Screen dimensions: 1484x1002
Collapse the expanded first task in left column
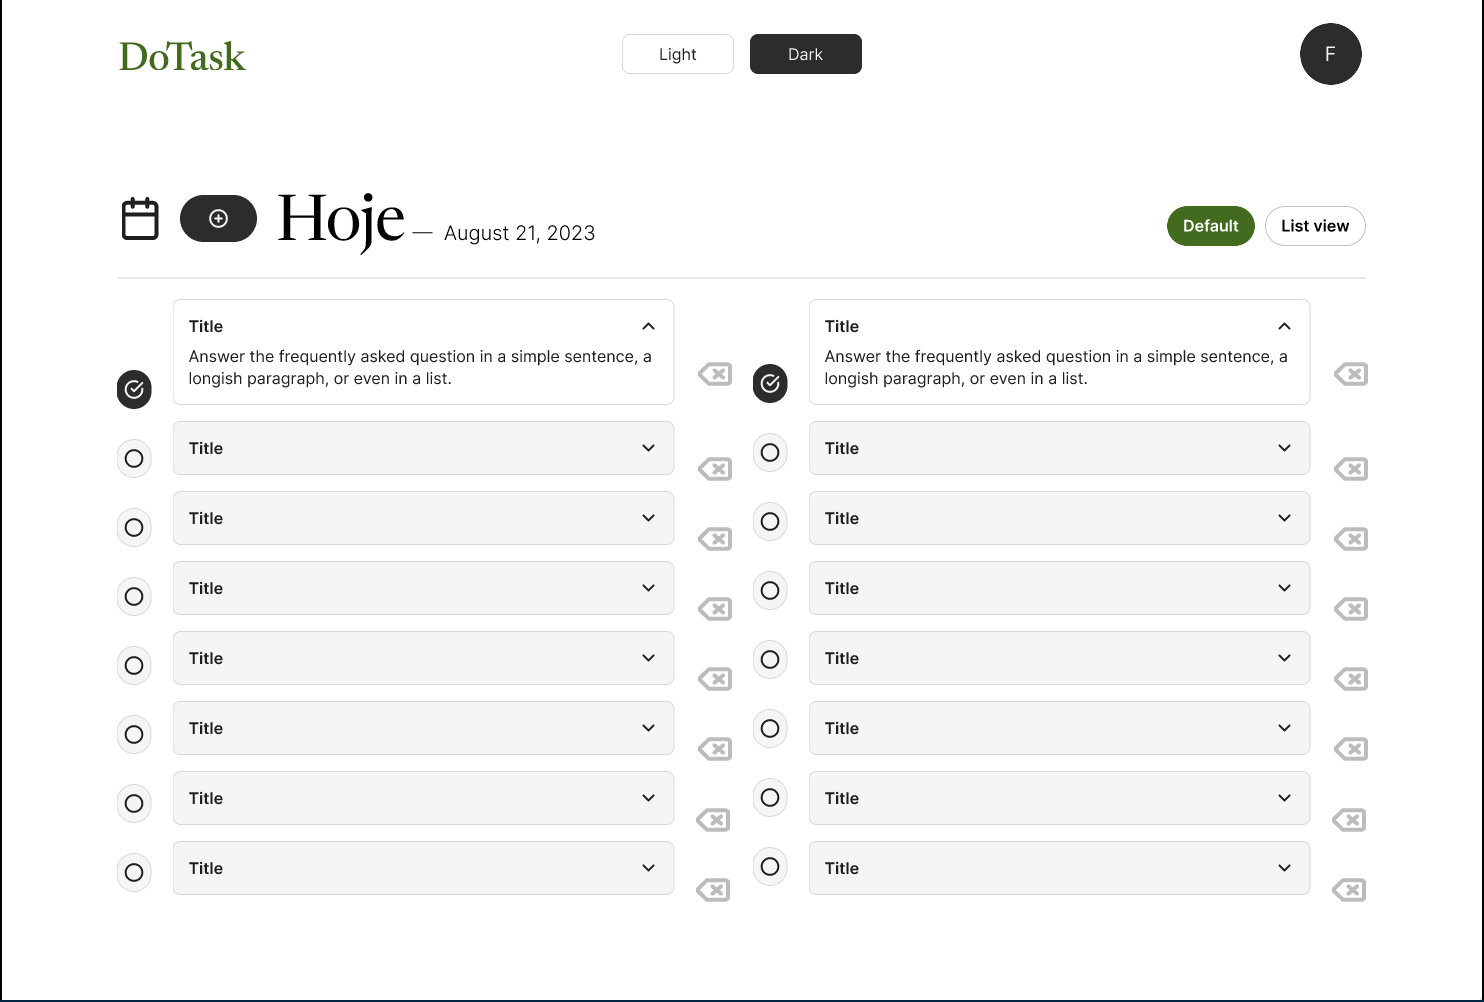pyautogui.click(x=648, y=326)
